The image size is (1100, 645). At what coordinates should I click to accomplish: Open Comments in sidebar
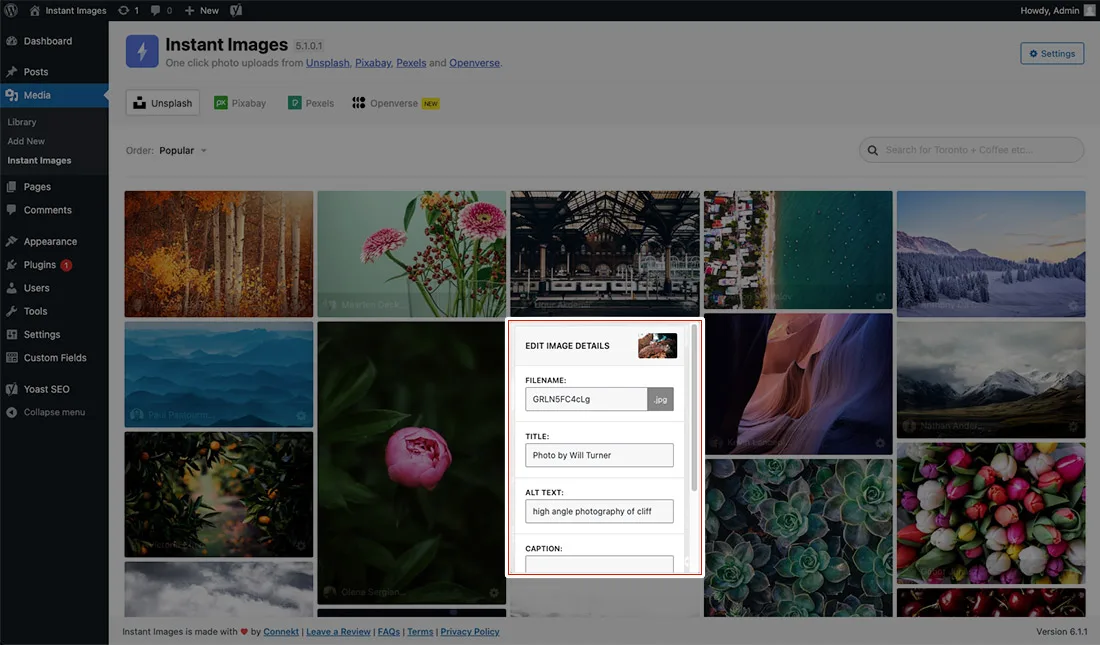point(54,210)
